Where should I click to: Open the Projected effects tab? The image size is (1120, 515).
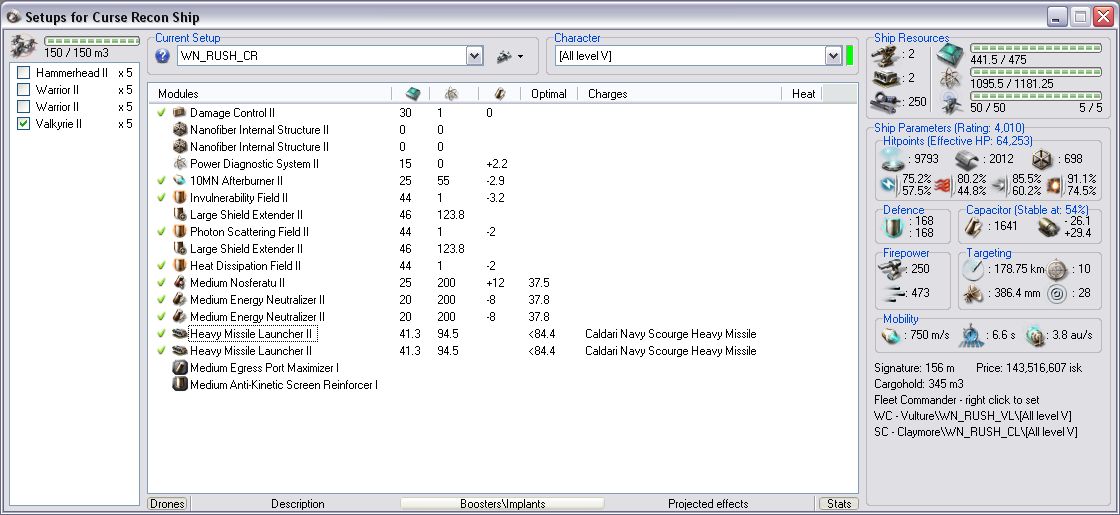point(708,504)
